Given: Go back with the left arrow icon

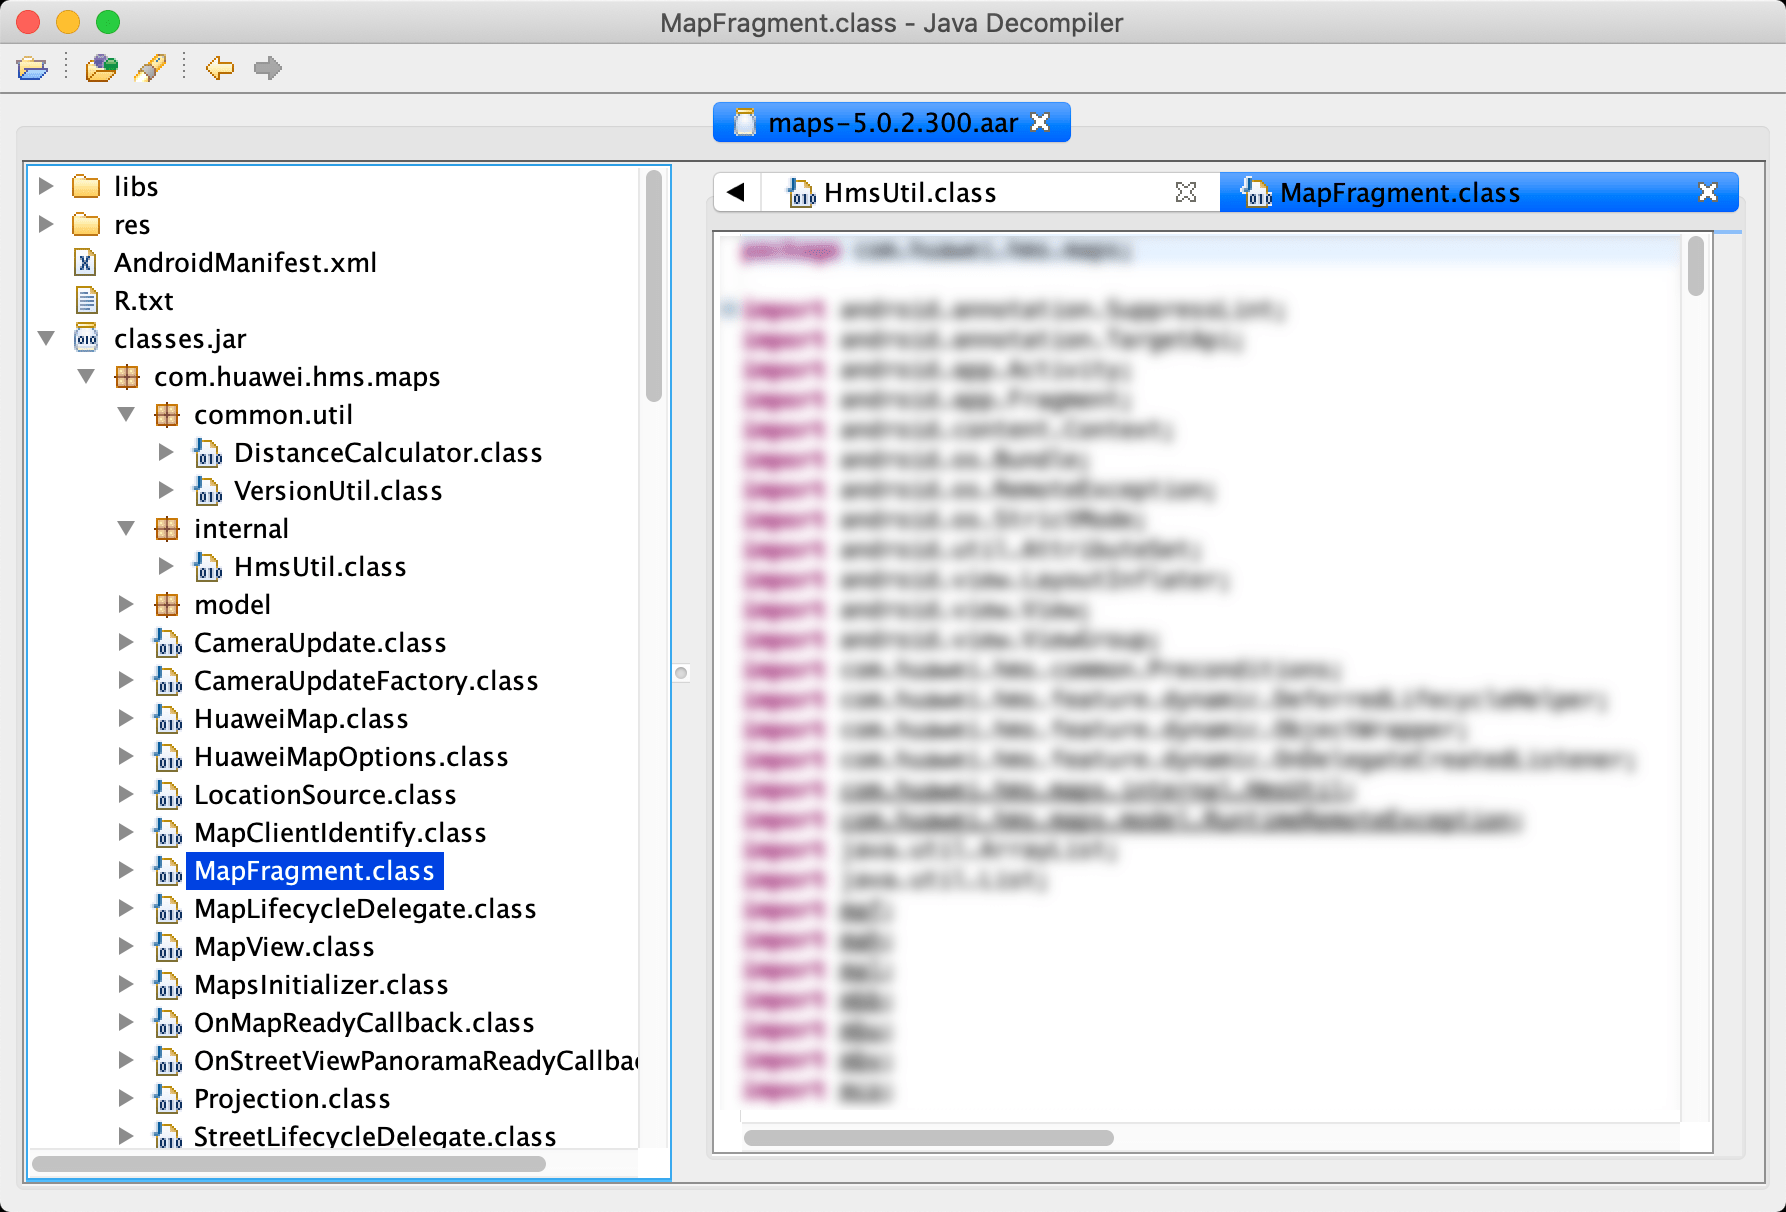Looking at the screenshot, I should [x=220, y=68].
